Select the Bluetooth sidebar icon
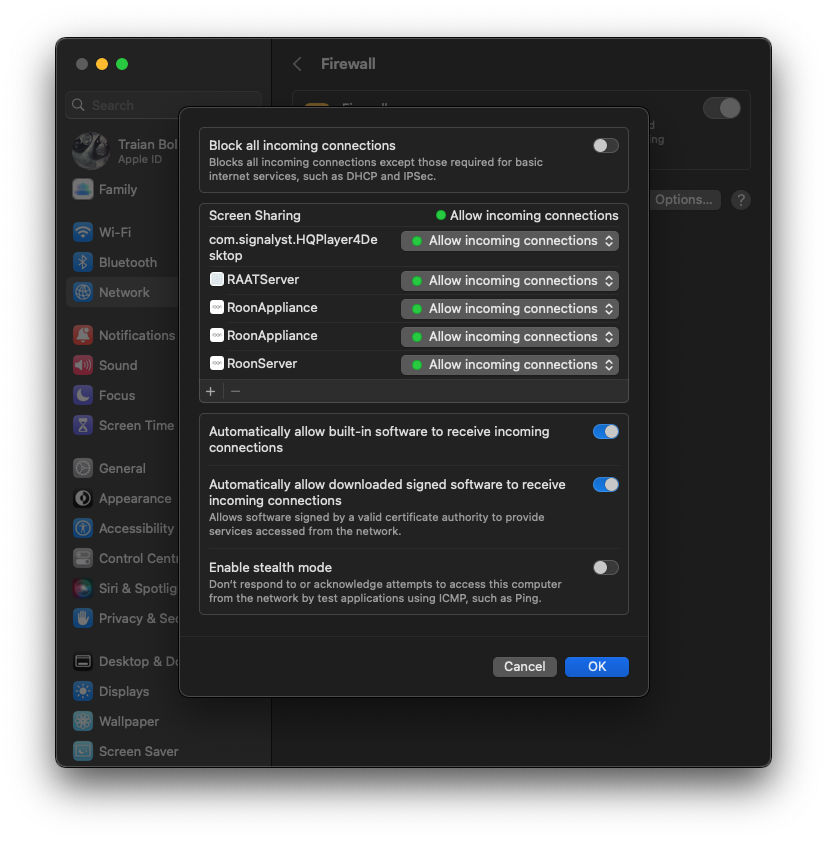 pyautogui.click(x=82, y=262)
